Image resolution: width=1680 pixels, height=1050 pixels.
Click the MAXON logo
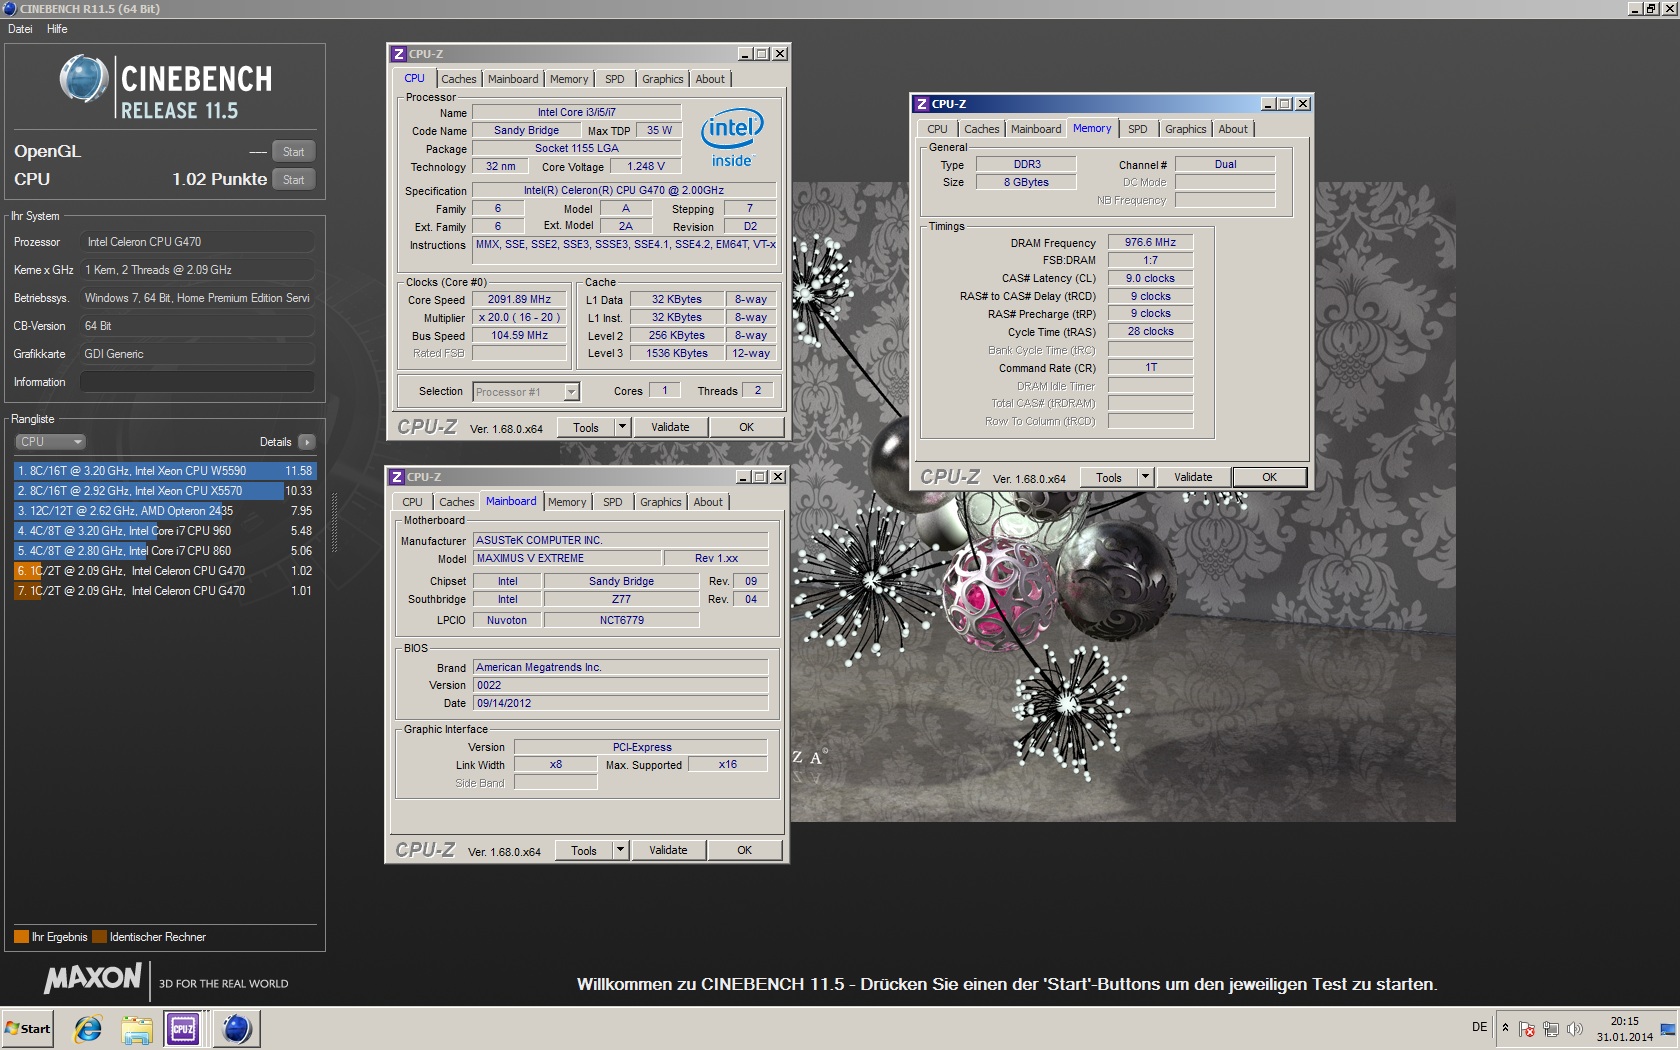click(x=93, y=978)
